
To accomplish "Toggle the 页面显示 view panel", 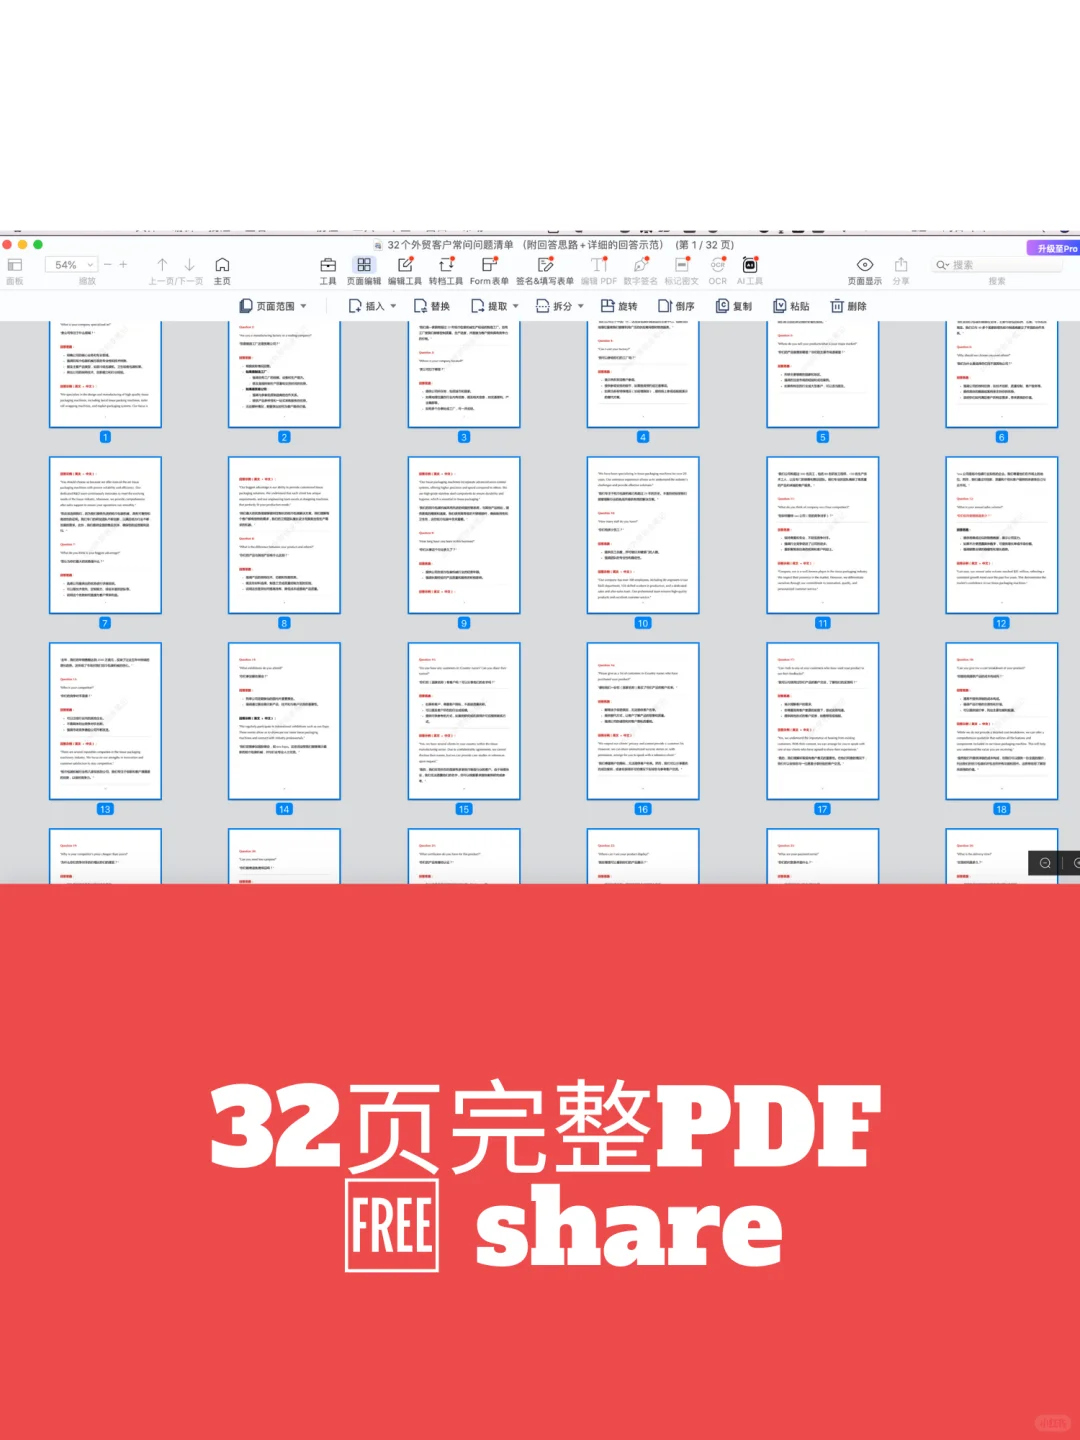I will [x=865, y=271].
